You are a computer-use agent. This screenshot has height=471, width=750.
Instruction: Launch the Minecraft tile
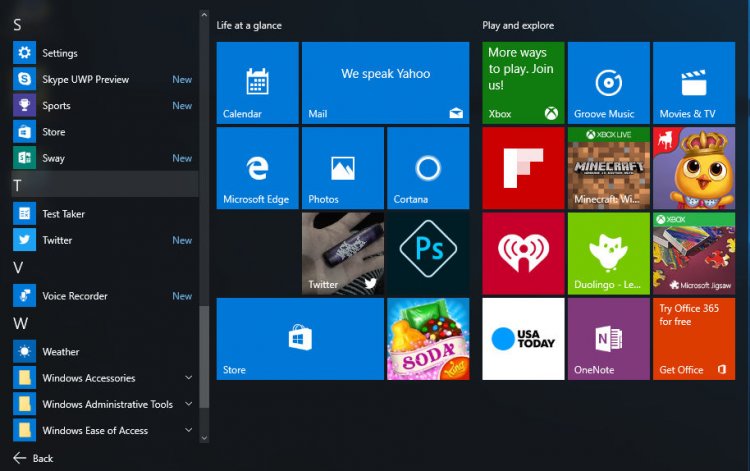[608, 168]
